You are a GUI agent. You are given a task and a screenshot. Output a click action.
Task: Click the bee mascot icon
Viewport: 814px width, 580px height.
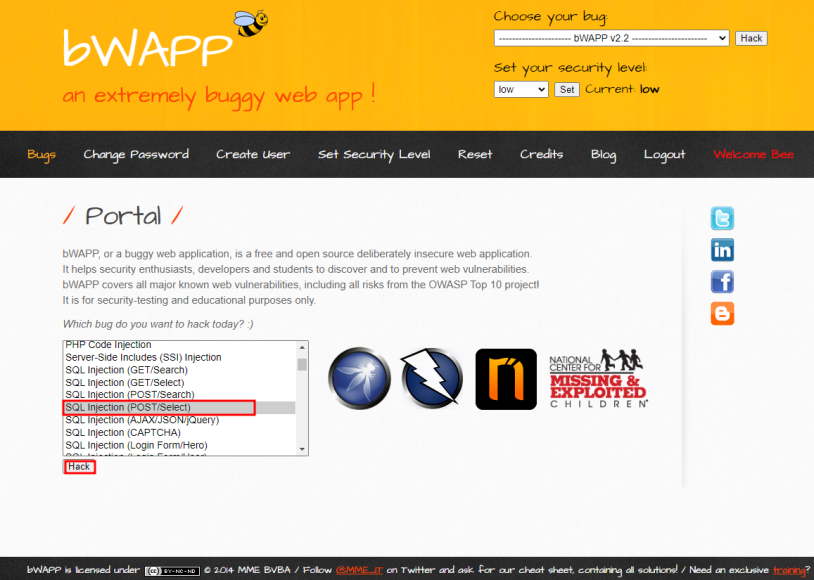[251, 23]
